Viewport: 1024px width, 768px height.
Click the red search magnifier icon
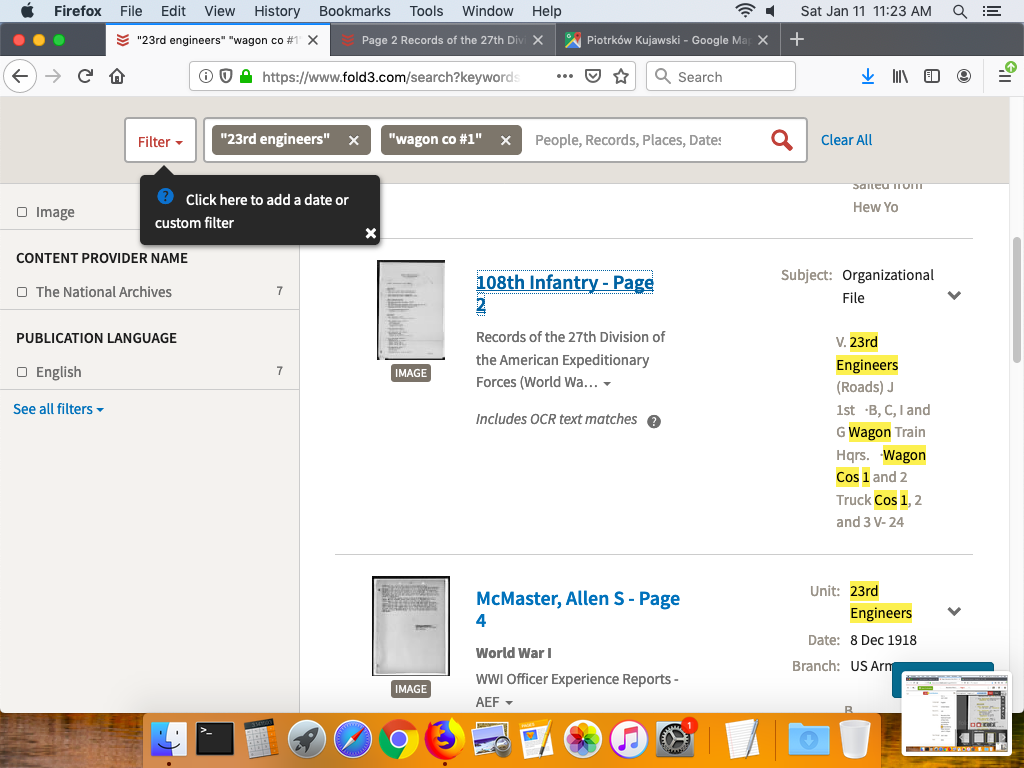coord(781,140)
